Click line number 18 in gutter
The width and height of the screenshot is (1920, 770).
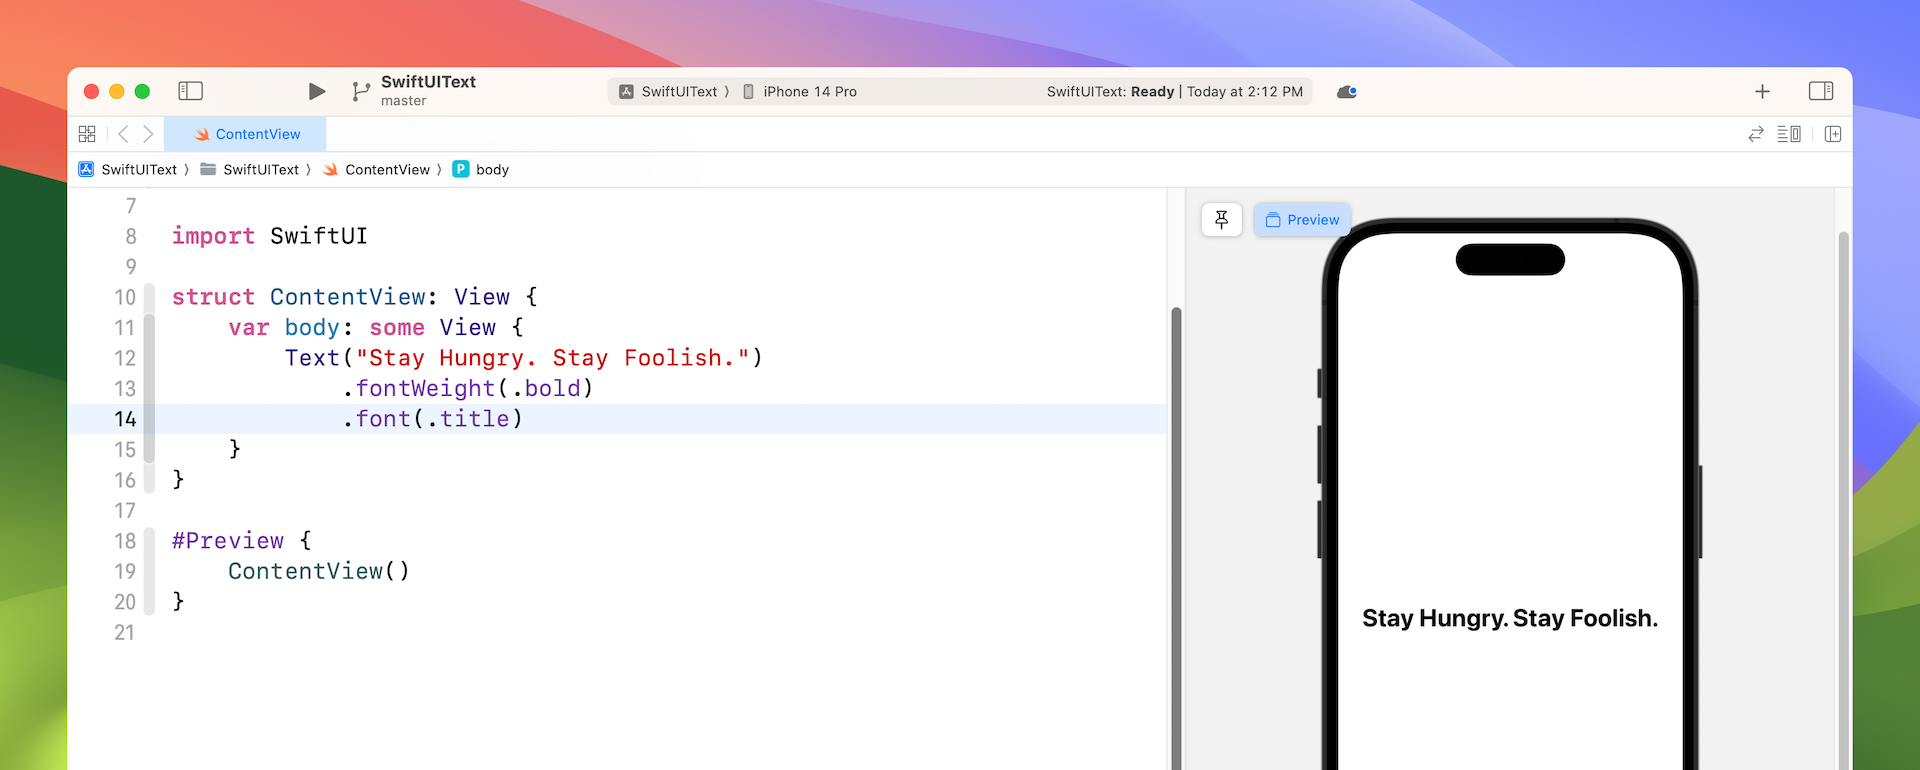point(125,541)
